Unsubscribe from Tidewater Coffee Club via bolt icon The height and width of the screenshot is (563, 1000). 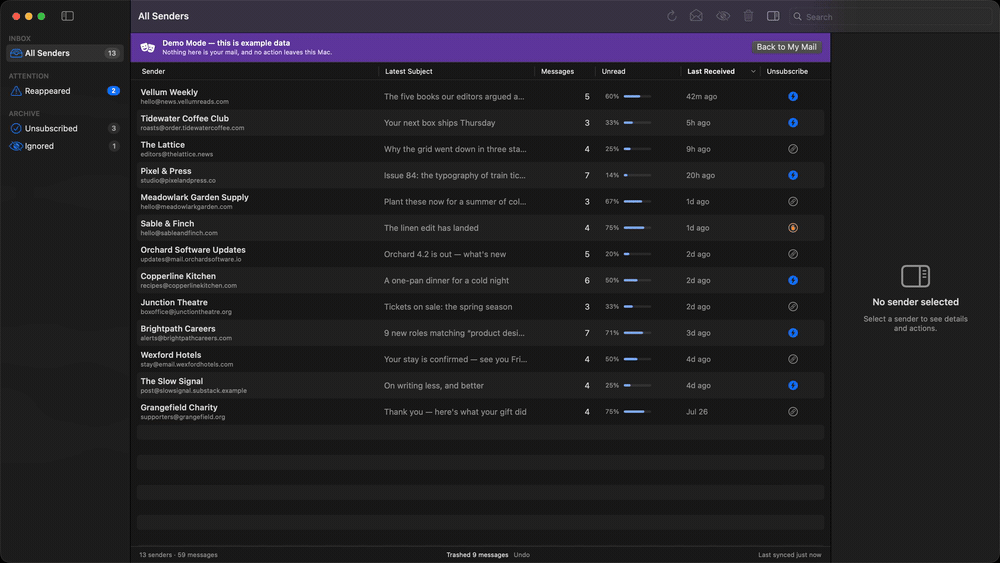793,122
